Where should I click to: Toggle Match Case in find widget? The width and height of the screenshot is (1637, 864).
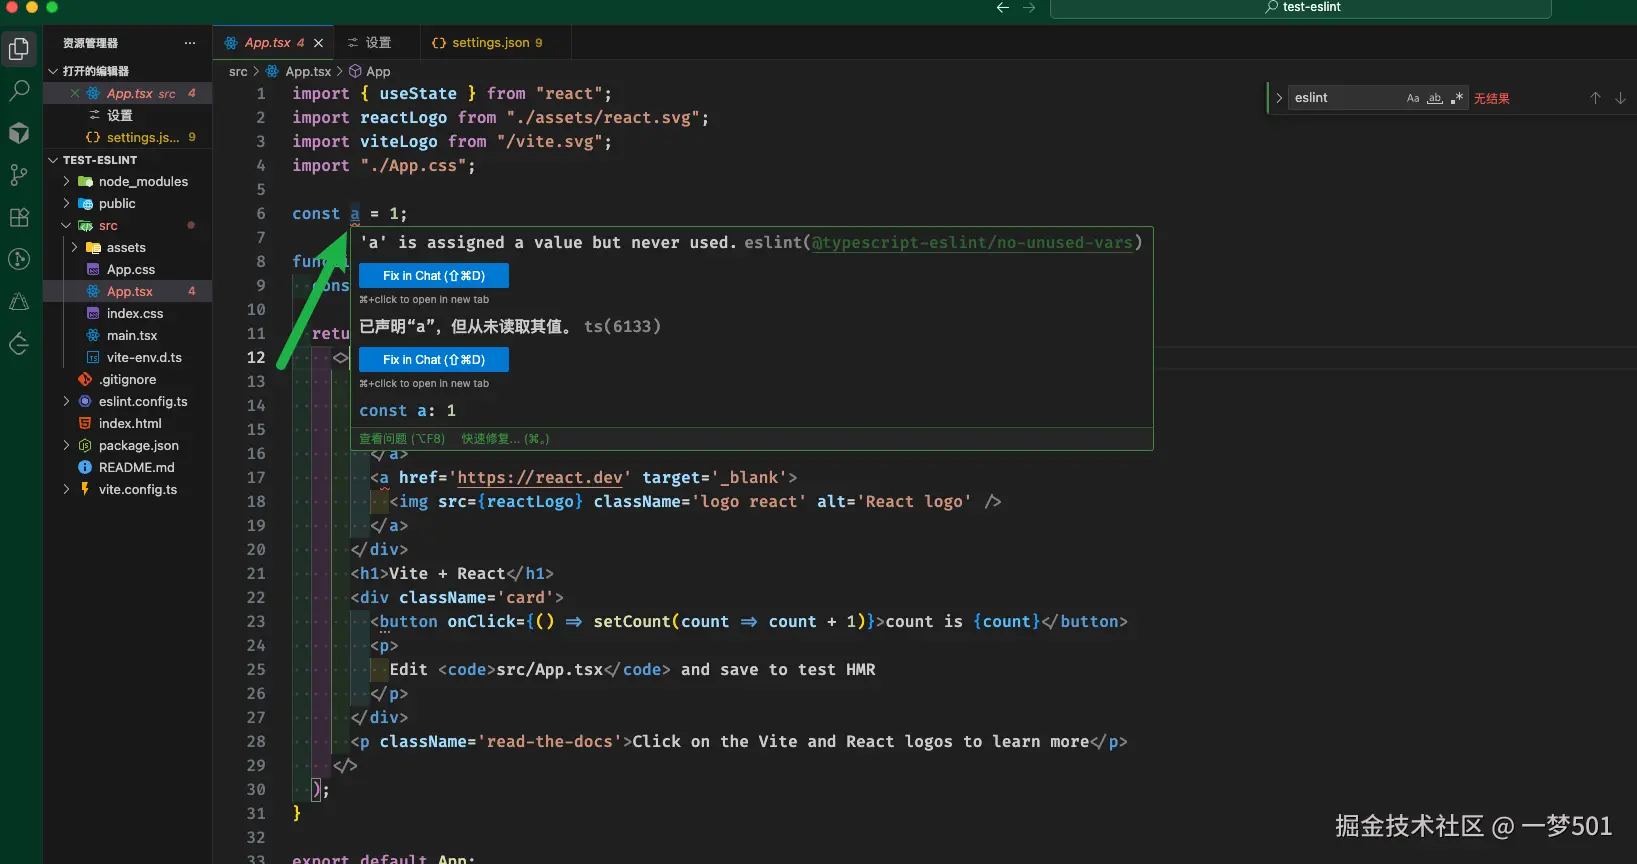pos(1413,98)
